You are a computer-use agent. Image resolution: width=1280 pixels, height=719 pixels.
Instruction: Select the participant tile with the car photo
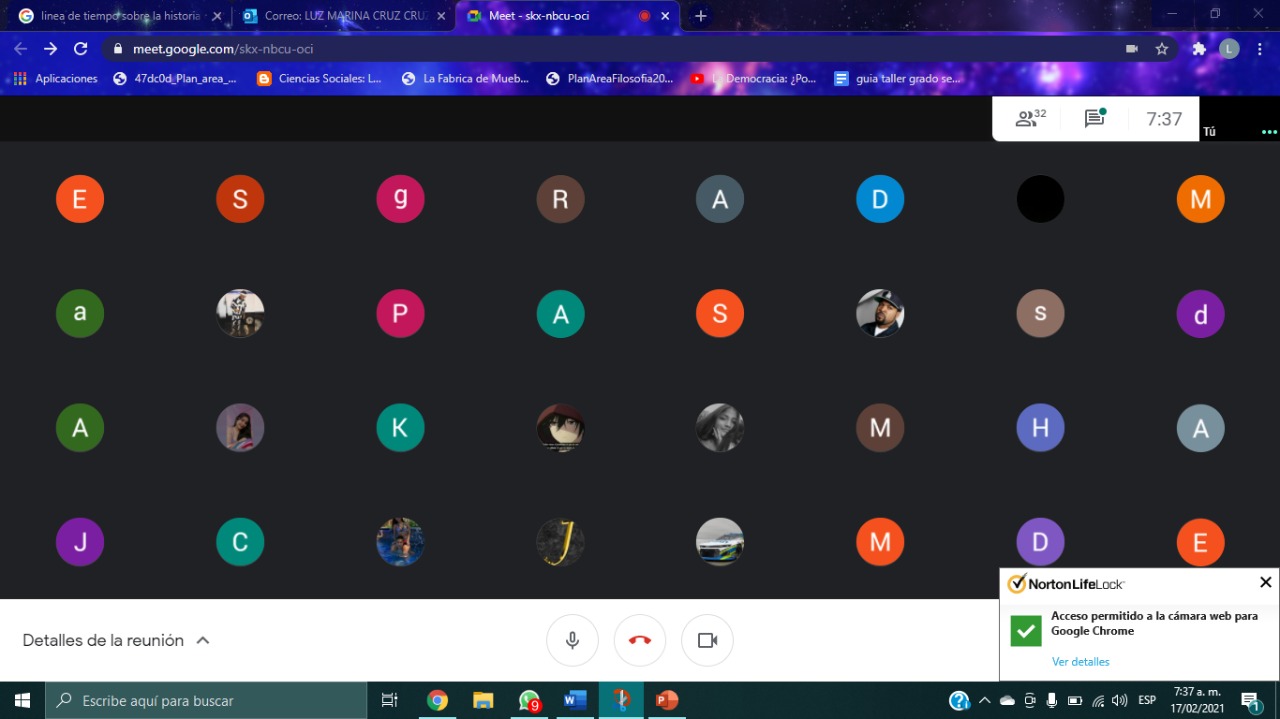coord(720,542)
